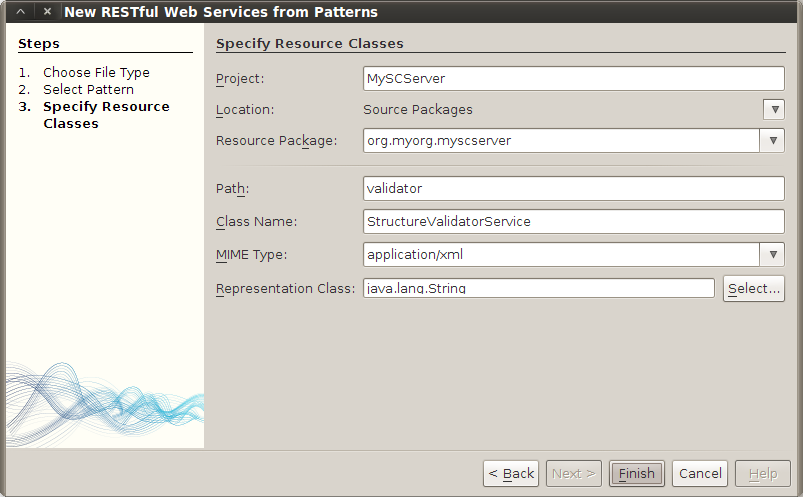Open the MIME Type dropdown arrow
This screenshot has height=497, width=803.
coord(773,255)
